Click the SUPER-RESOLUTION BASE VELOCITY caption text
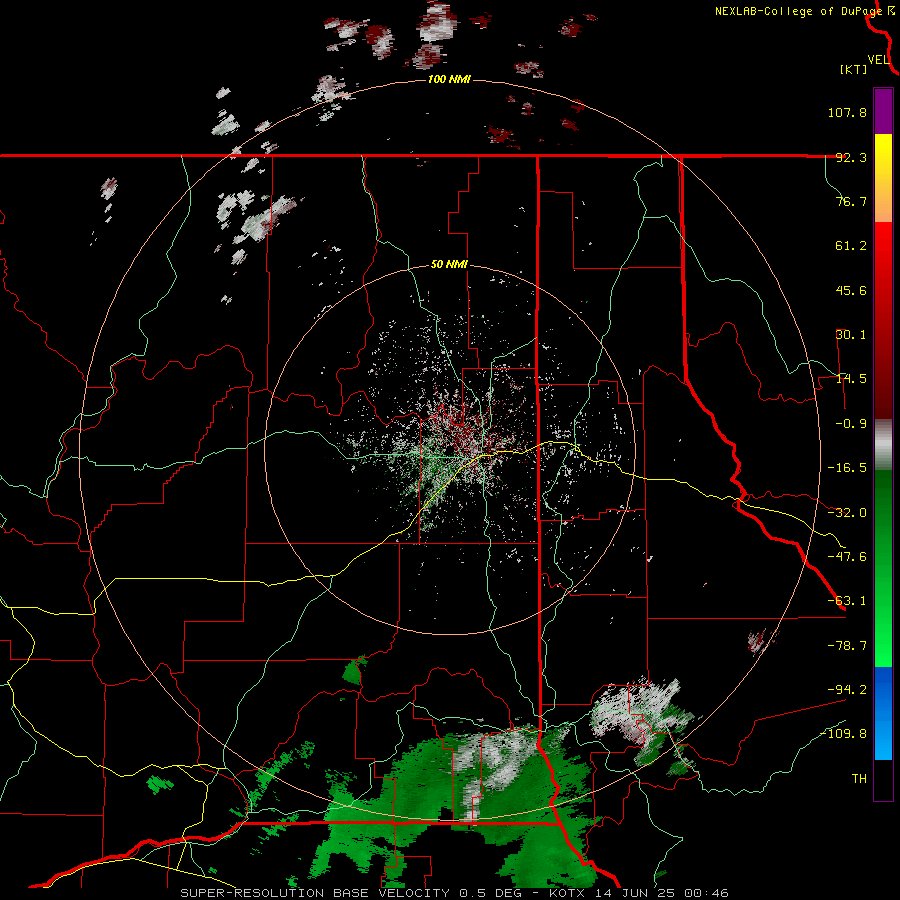 pyautogui.click(x=317, y=893)
